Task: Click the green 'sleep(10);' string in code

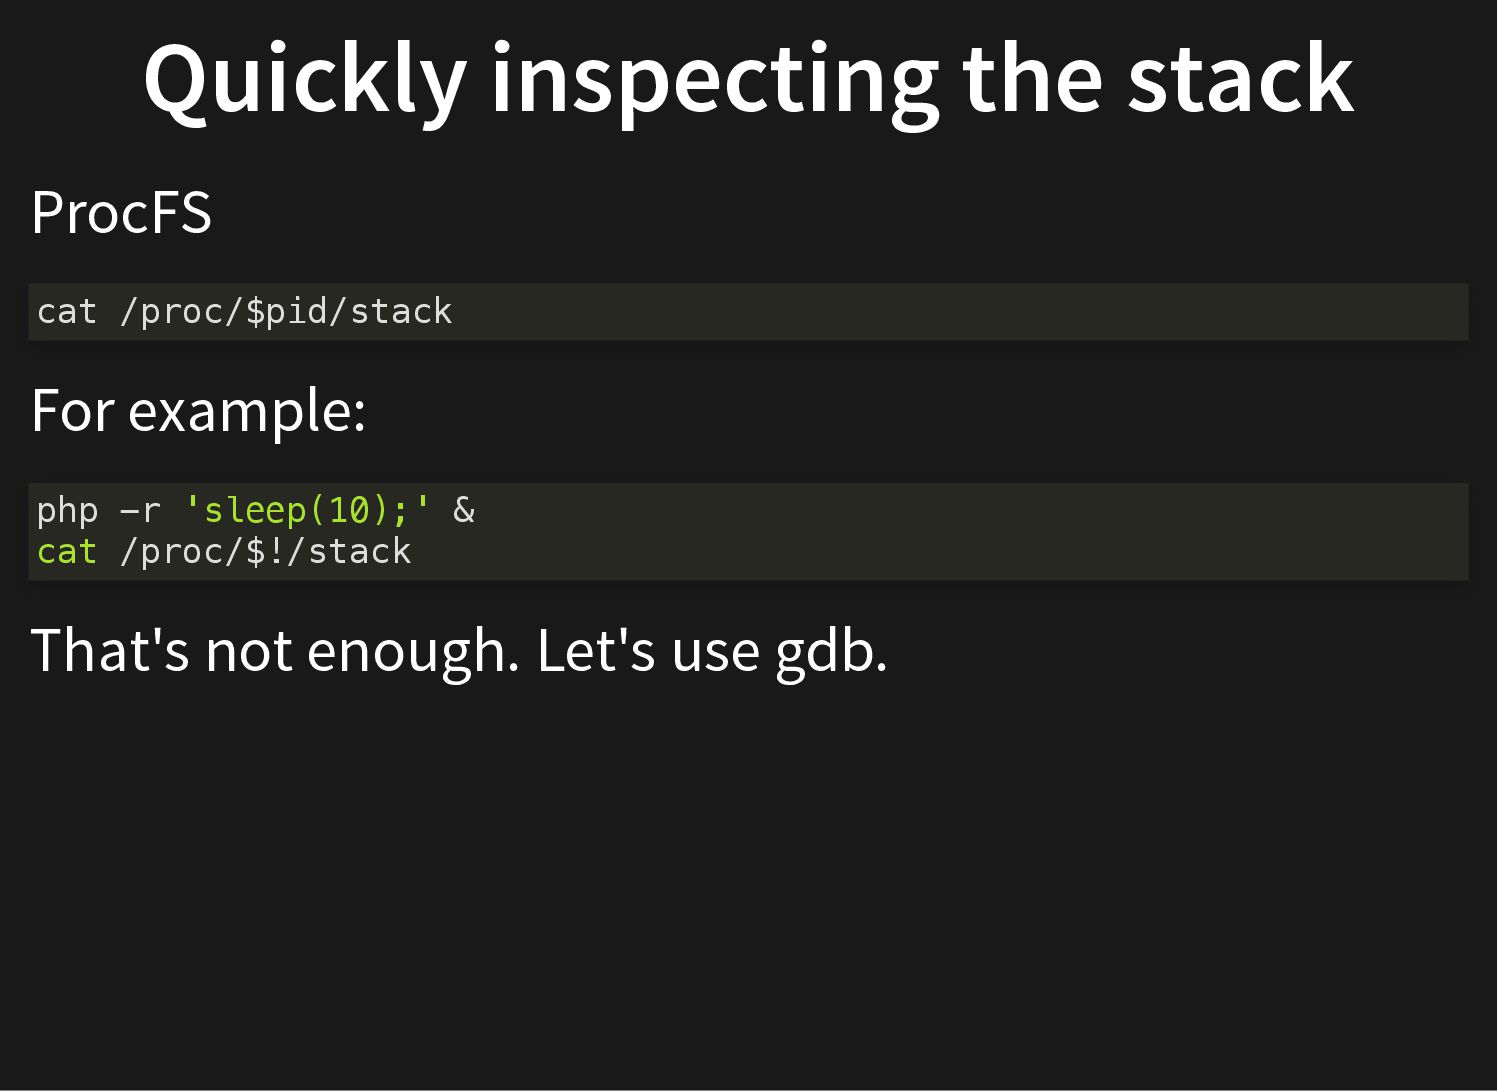Action: point(307,510)
